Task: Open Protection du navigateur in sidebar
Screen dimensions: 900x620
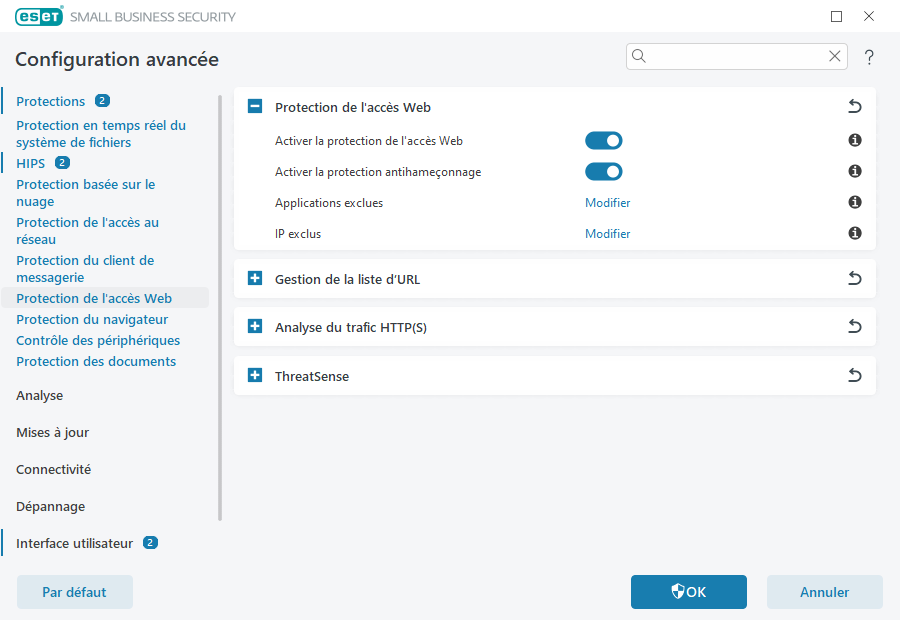Action: point(92,320)
